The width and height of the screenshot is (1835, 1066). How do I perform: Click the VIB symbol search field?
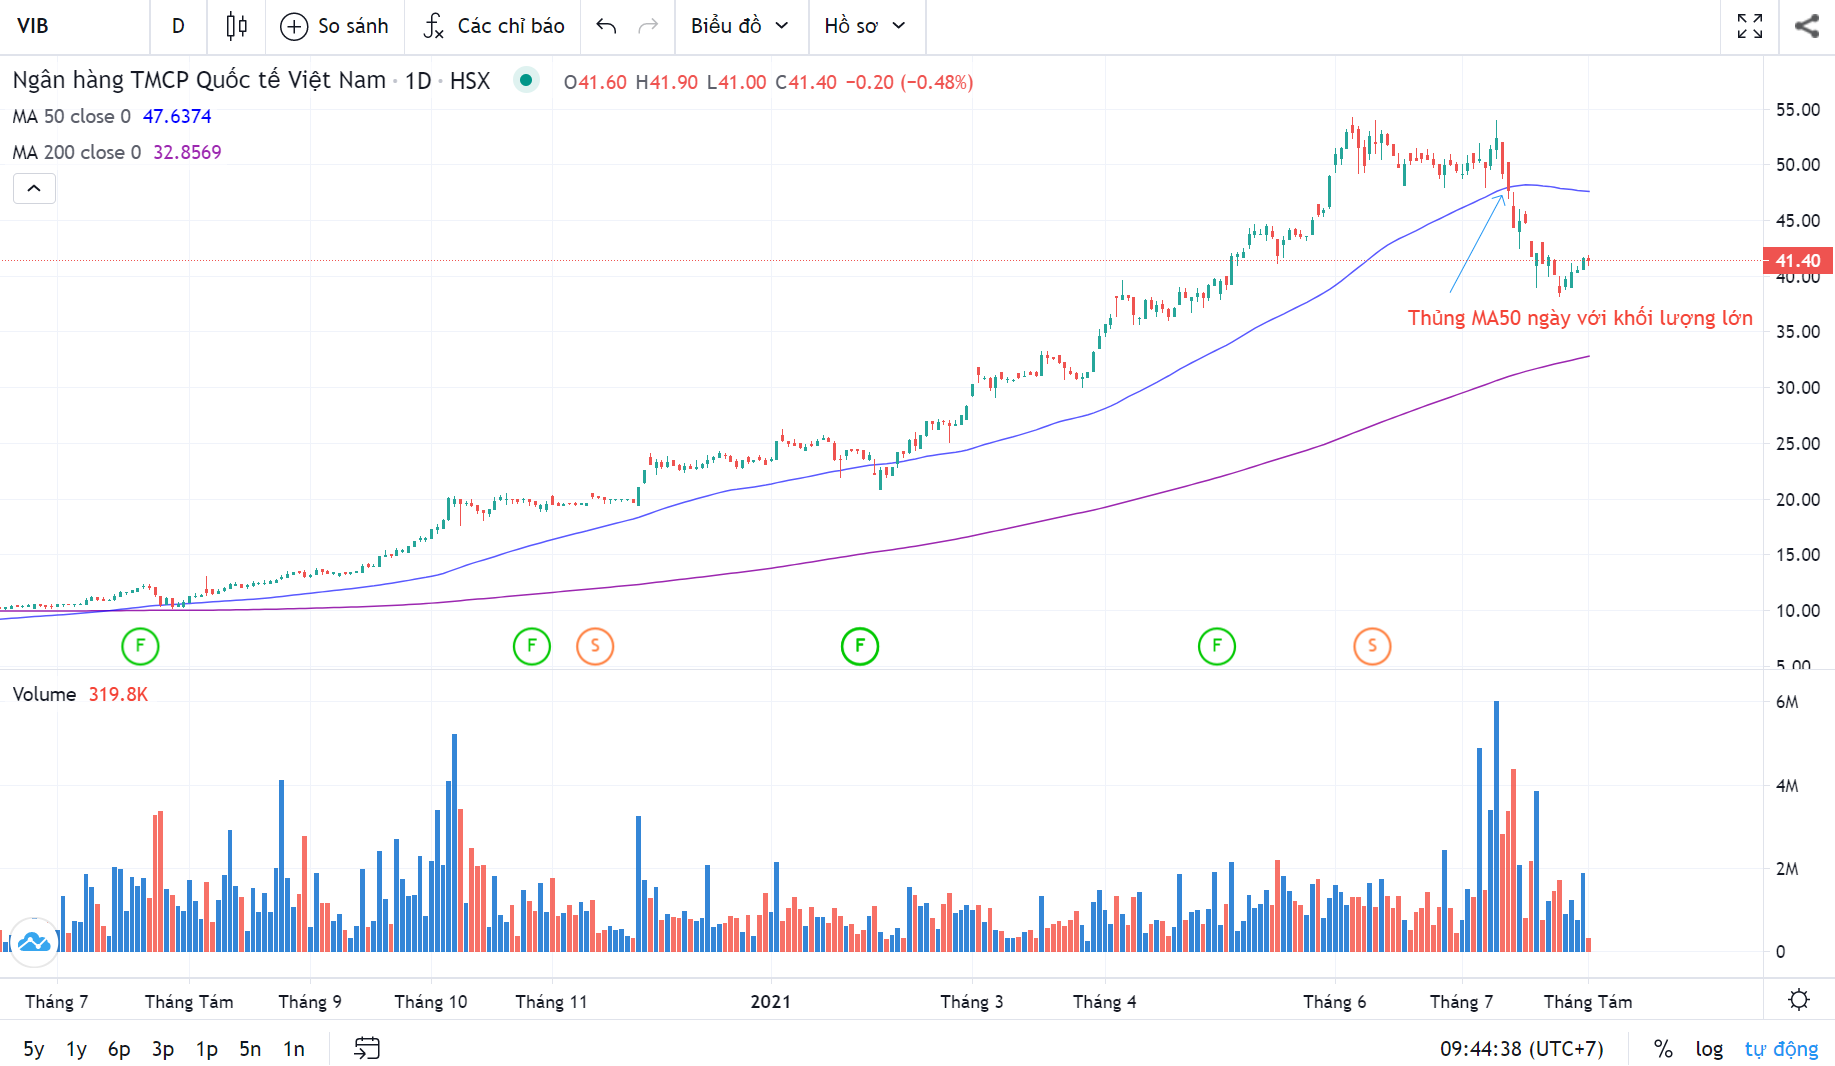(x=75, y=26)
